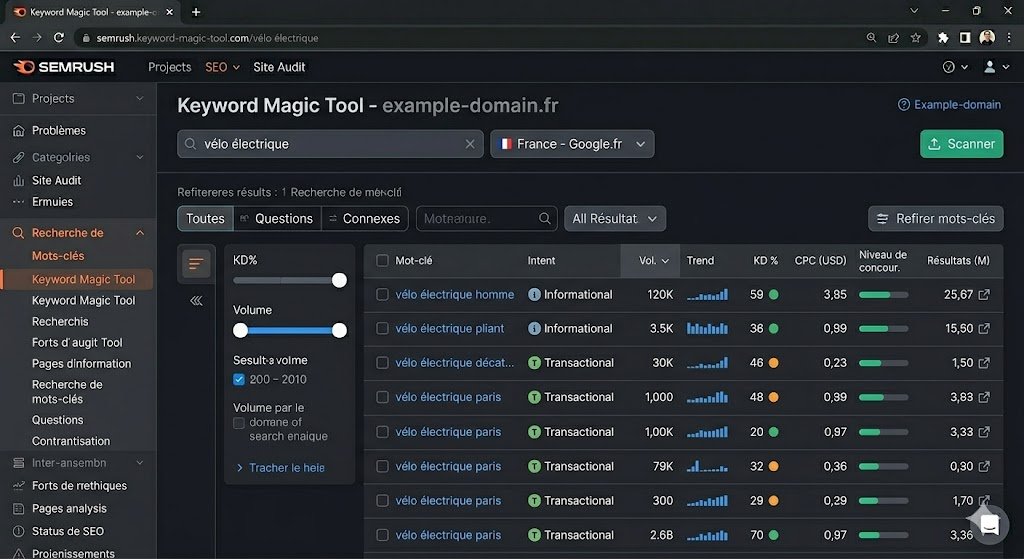1024x559 pixels.
Task: Expand the Projects sidebar section
Action: [139, 99]
